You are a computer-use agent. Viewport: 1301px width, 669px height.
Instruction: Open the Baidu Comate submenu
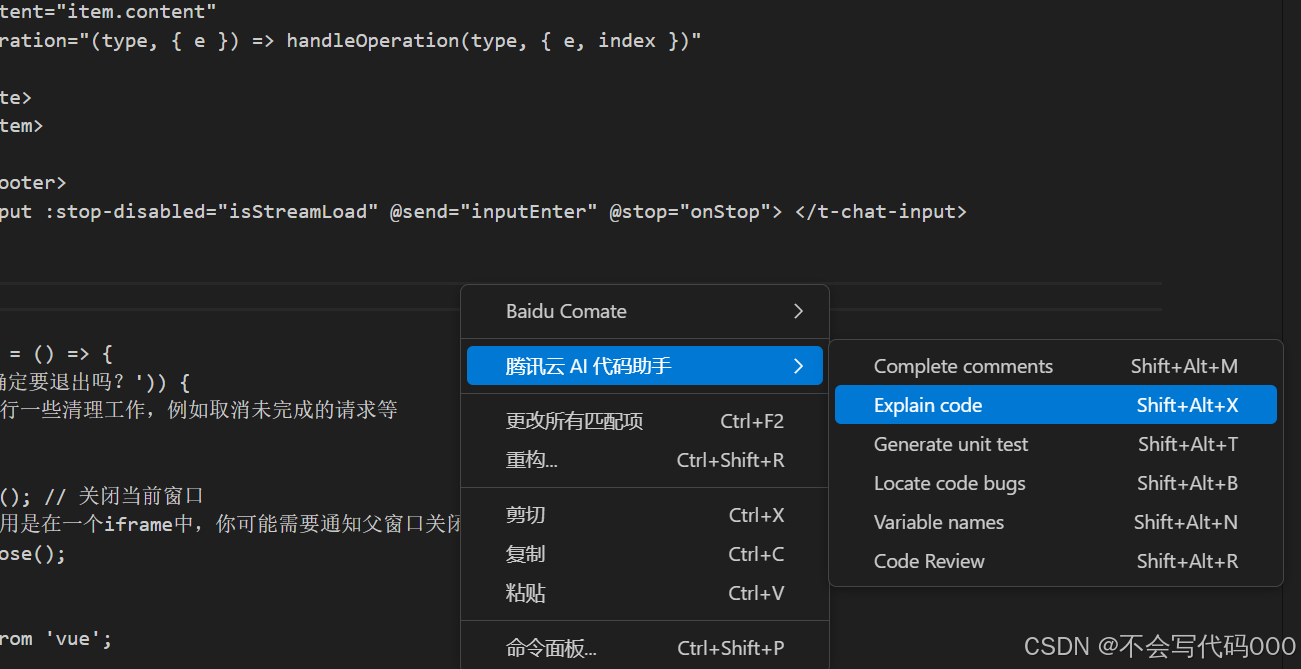644,311
